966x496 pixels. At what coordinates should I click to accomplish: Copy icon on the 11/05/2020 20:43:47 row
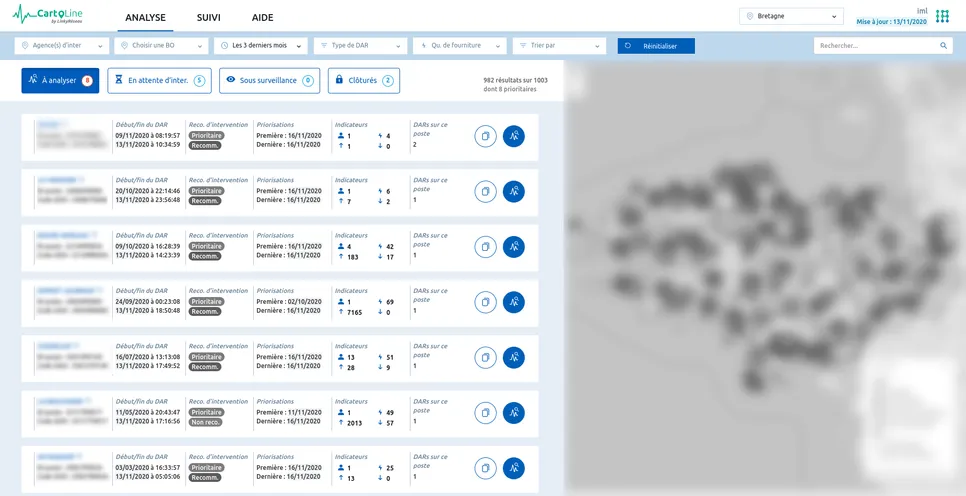click(x=485, y=413)
